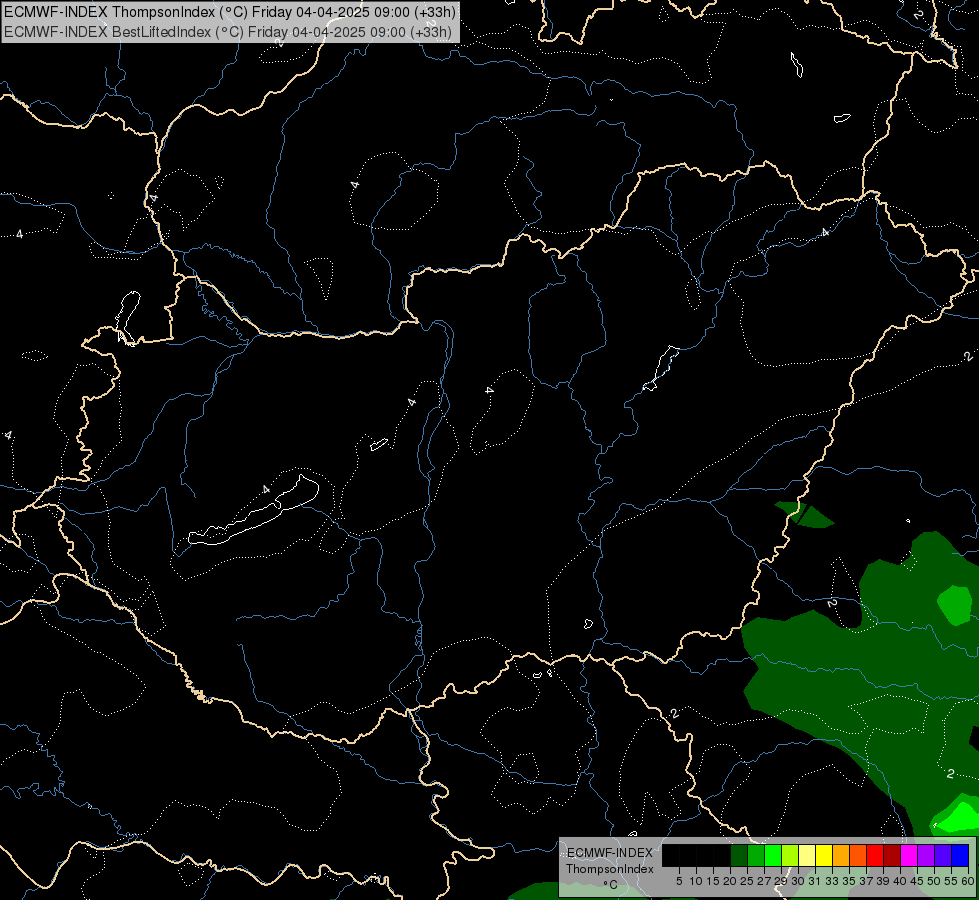This screenshot has height=900, width=979.
Task: Click the indigo 50–55 legend swatch
Action: coord(943,855)
